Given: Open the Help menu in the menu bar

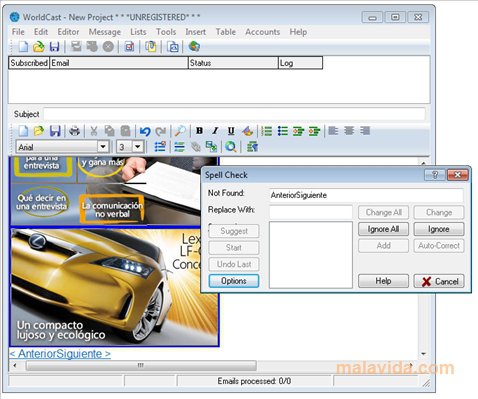Looking at the screenshot, I should (298, 32).
